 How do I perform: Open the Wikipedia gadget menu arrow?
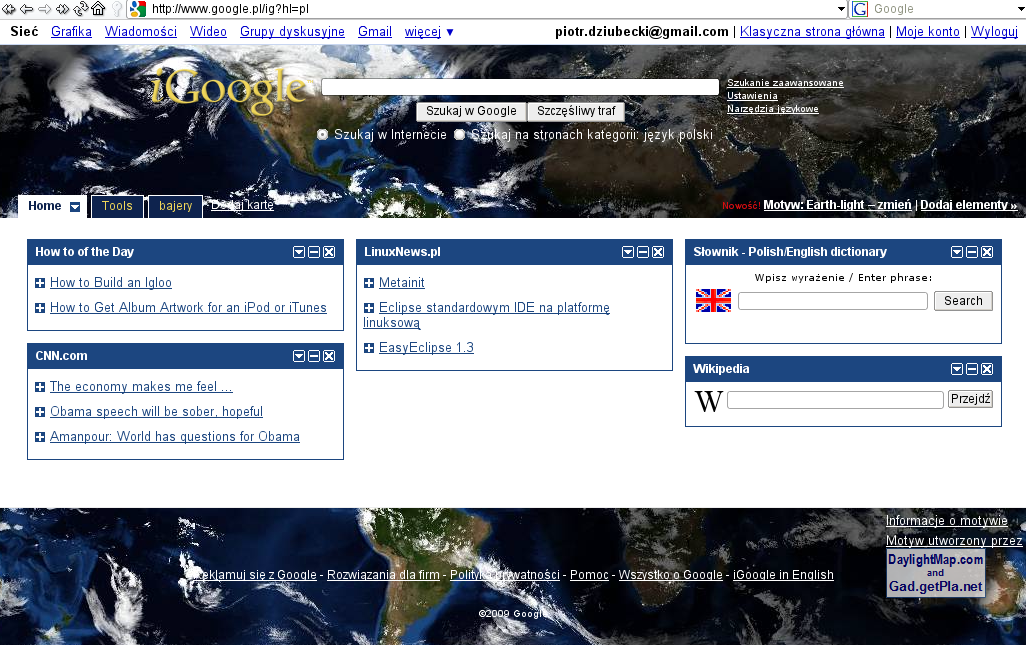click(957, 369)
